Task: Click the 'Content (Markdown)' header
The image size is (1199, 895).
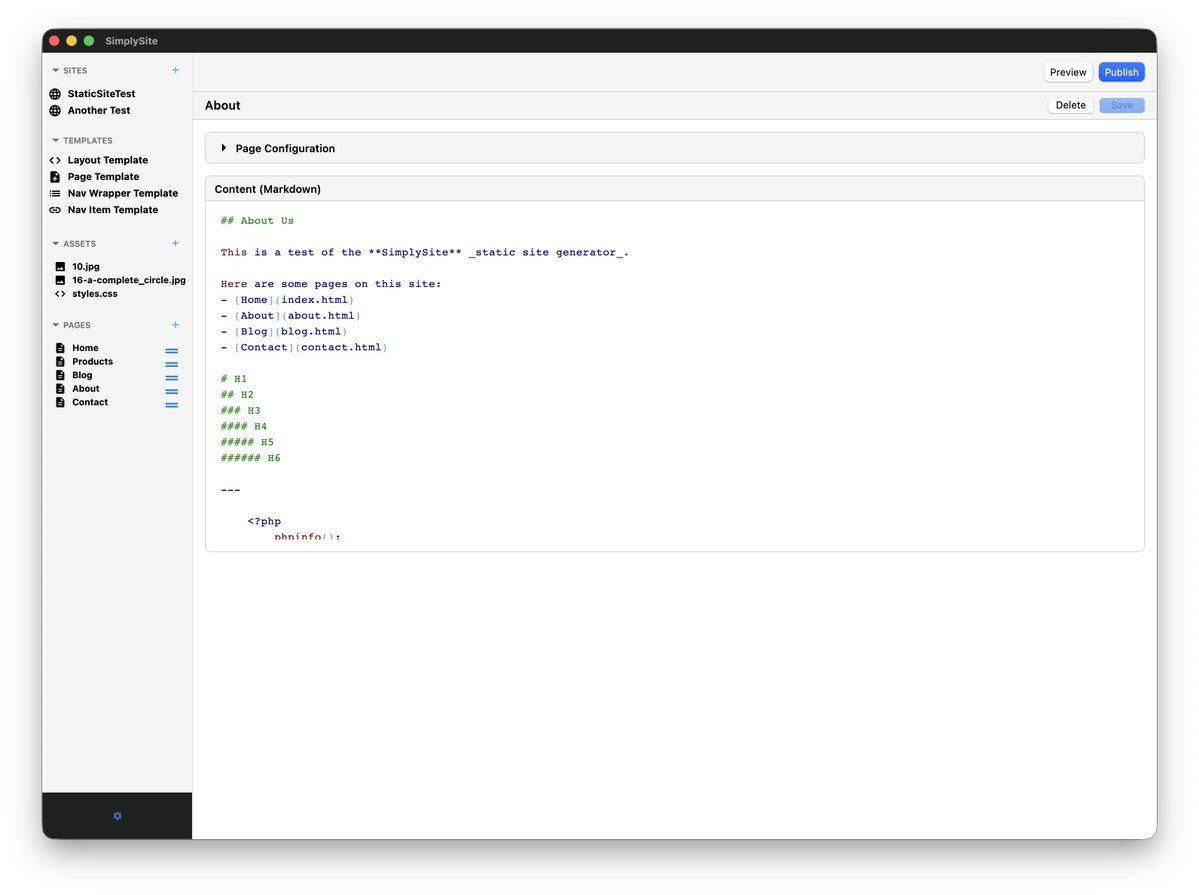Action: [x=268, y=189]
